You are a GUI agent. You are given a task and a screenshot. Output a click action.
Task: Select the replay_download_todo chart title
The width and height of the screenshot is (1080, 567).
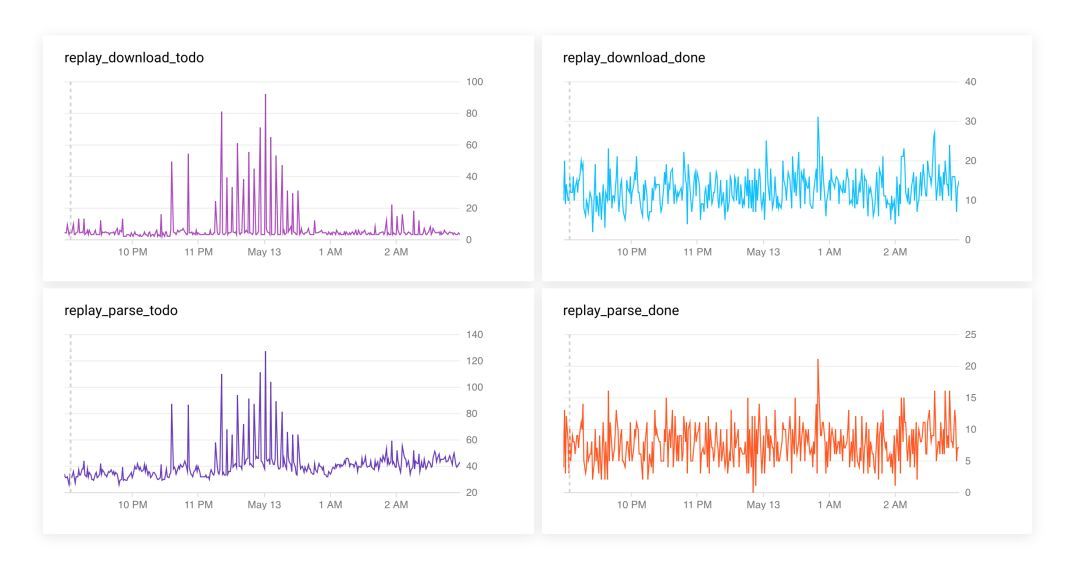(x=134, y=58)
